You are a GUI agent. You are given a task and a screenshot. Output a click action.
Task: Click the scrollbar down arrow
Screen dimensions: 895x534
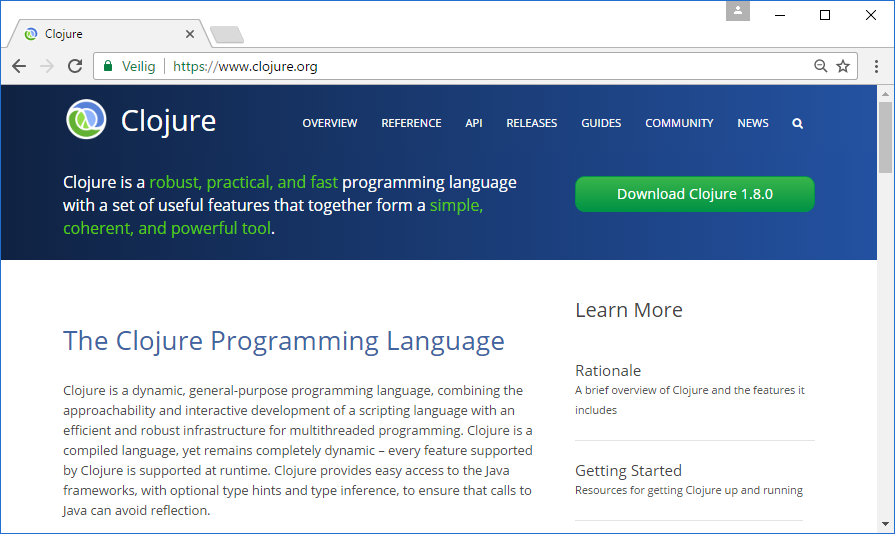pos(885,524)
